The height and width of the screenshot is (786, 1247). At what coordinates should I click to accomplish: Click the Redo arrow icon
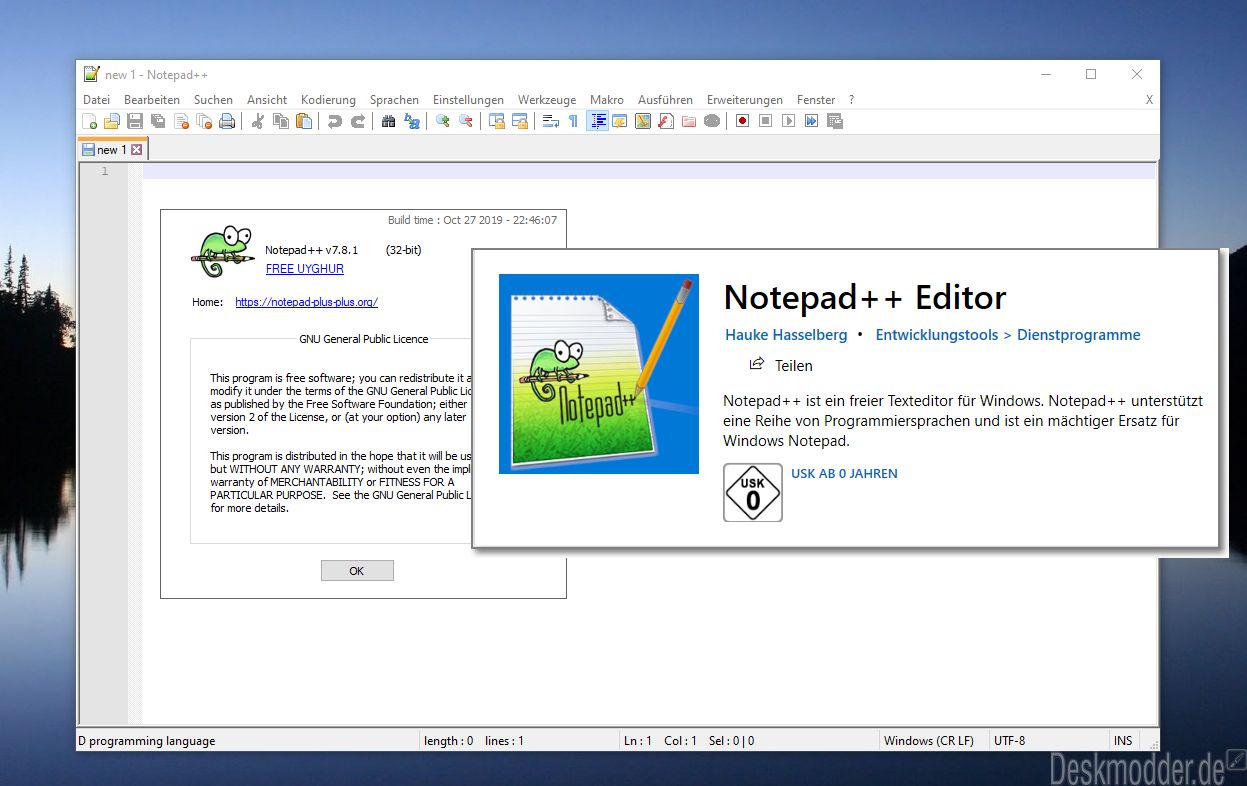[358, 121]
